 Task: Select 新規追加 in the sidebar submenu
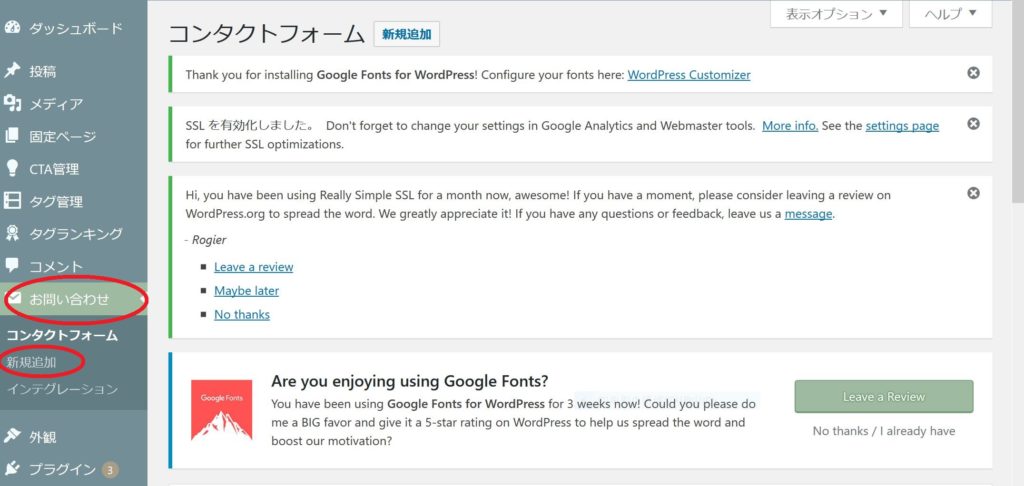pyautogui.click(x=31, y=363)
